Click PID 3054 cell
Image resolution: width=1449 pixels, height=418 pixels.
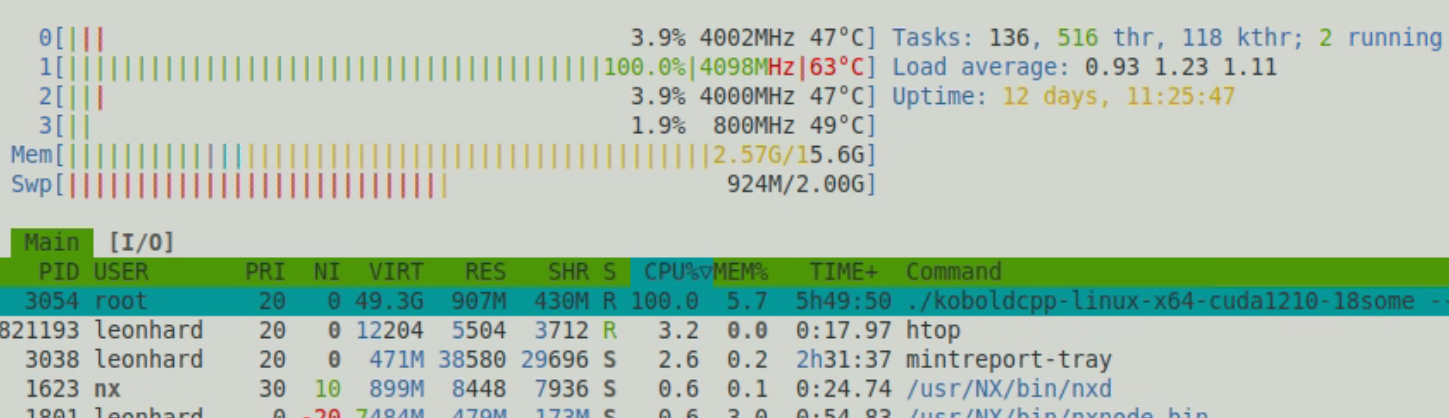pyautogui.click(x=52, y=301)
